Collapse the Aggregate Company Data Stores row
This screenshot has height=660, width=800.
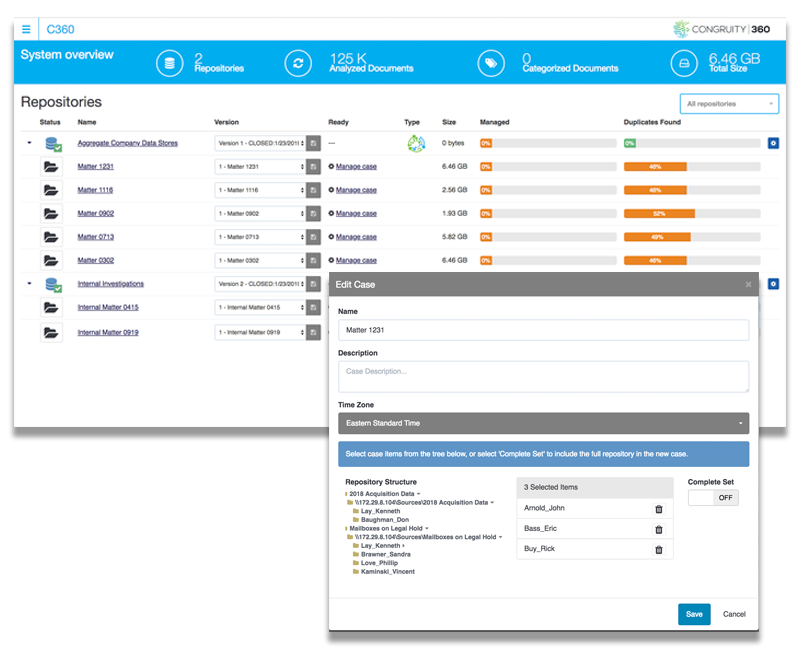(x=29, y=143)
